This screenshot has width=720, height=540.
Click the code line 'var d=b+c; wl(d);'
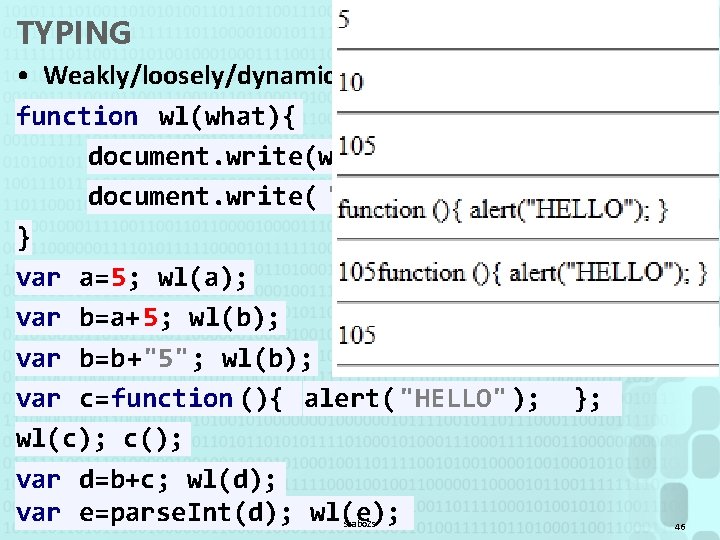pyautogui.click(x=146, y=480)
